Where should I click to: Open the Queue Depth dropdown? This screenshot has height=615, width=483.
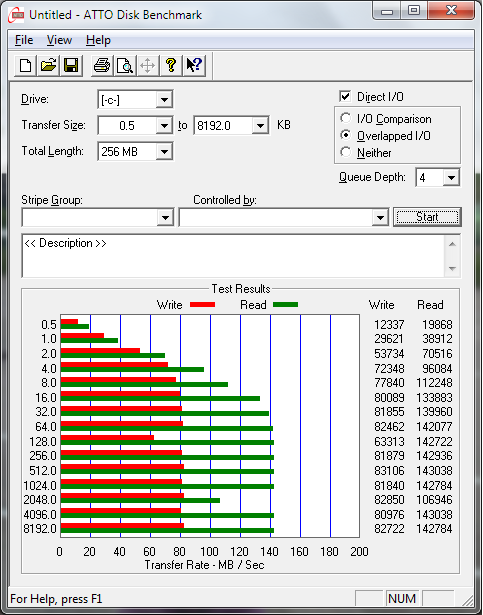tap(451, 178)
